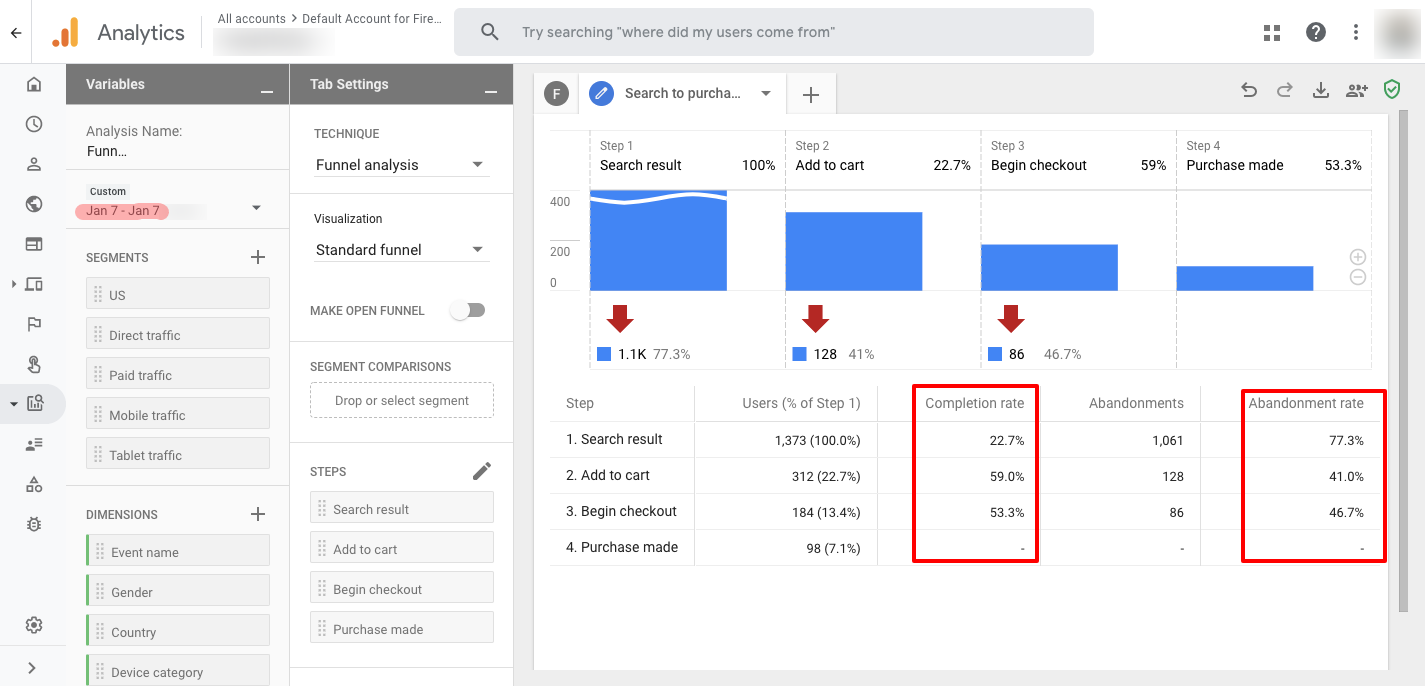Image resolution: width=1425 pixels, height=686 pixels.
Task: Open the Google apps grid icon
Action: tap(1272, 32)
